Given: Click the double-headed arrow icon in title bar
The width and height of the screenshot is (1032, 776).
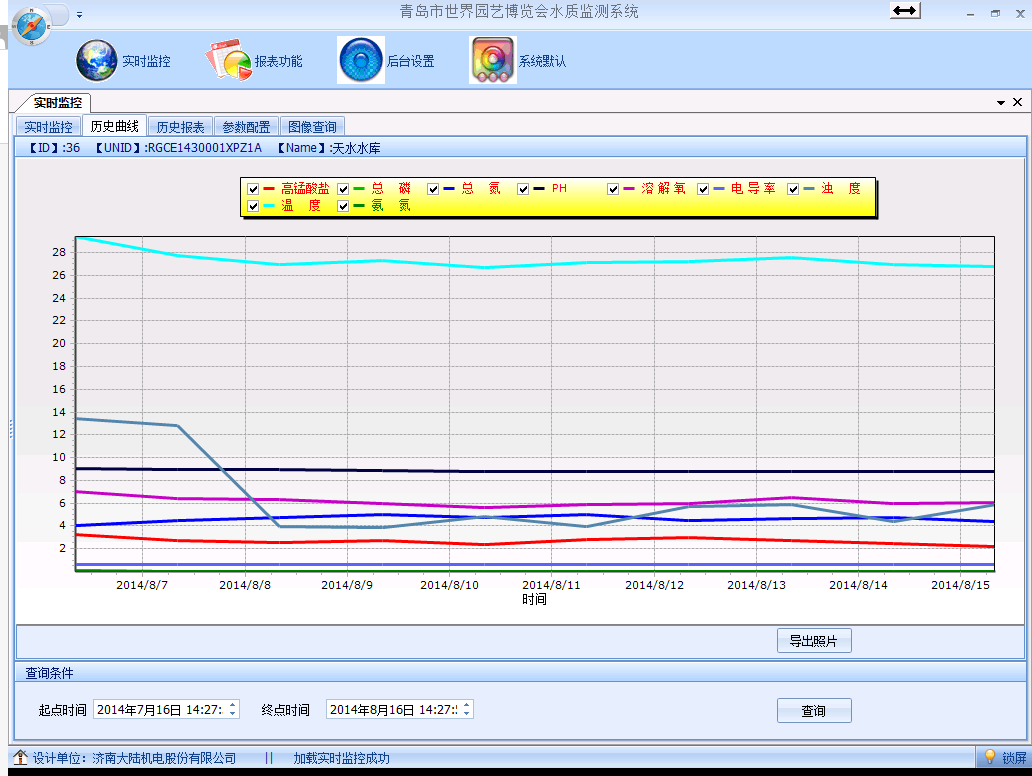Looking at the screenshot, I should point(905,10).
